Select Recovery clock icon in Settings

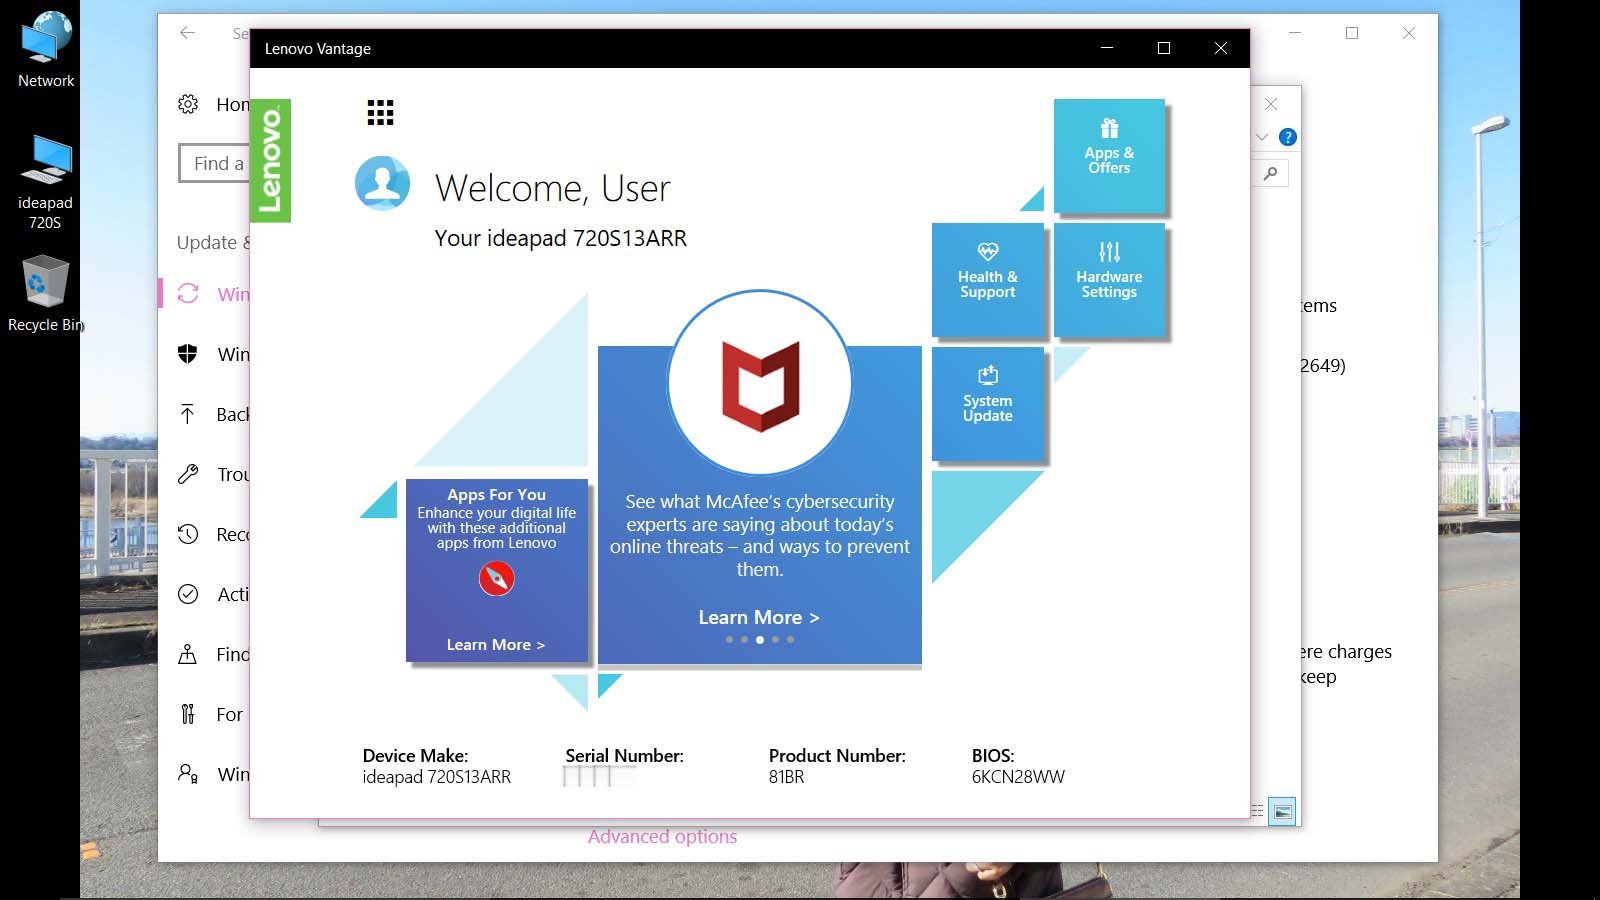[188, 534]
